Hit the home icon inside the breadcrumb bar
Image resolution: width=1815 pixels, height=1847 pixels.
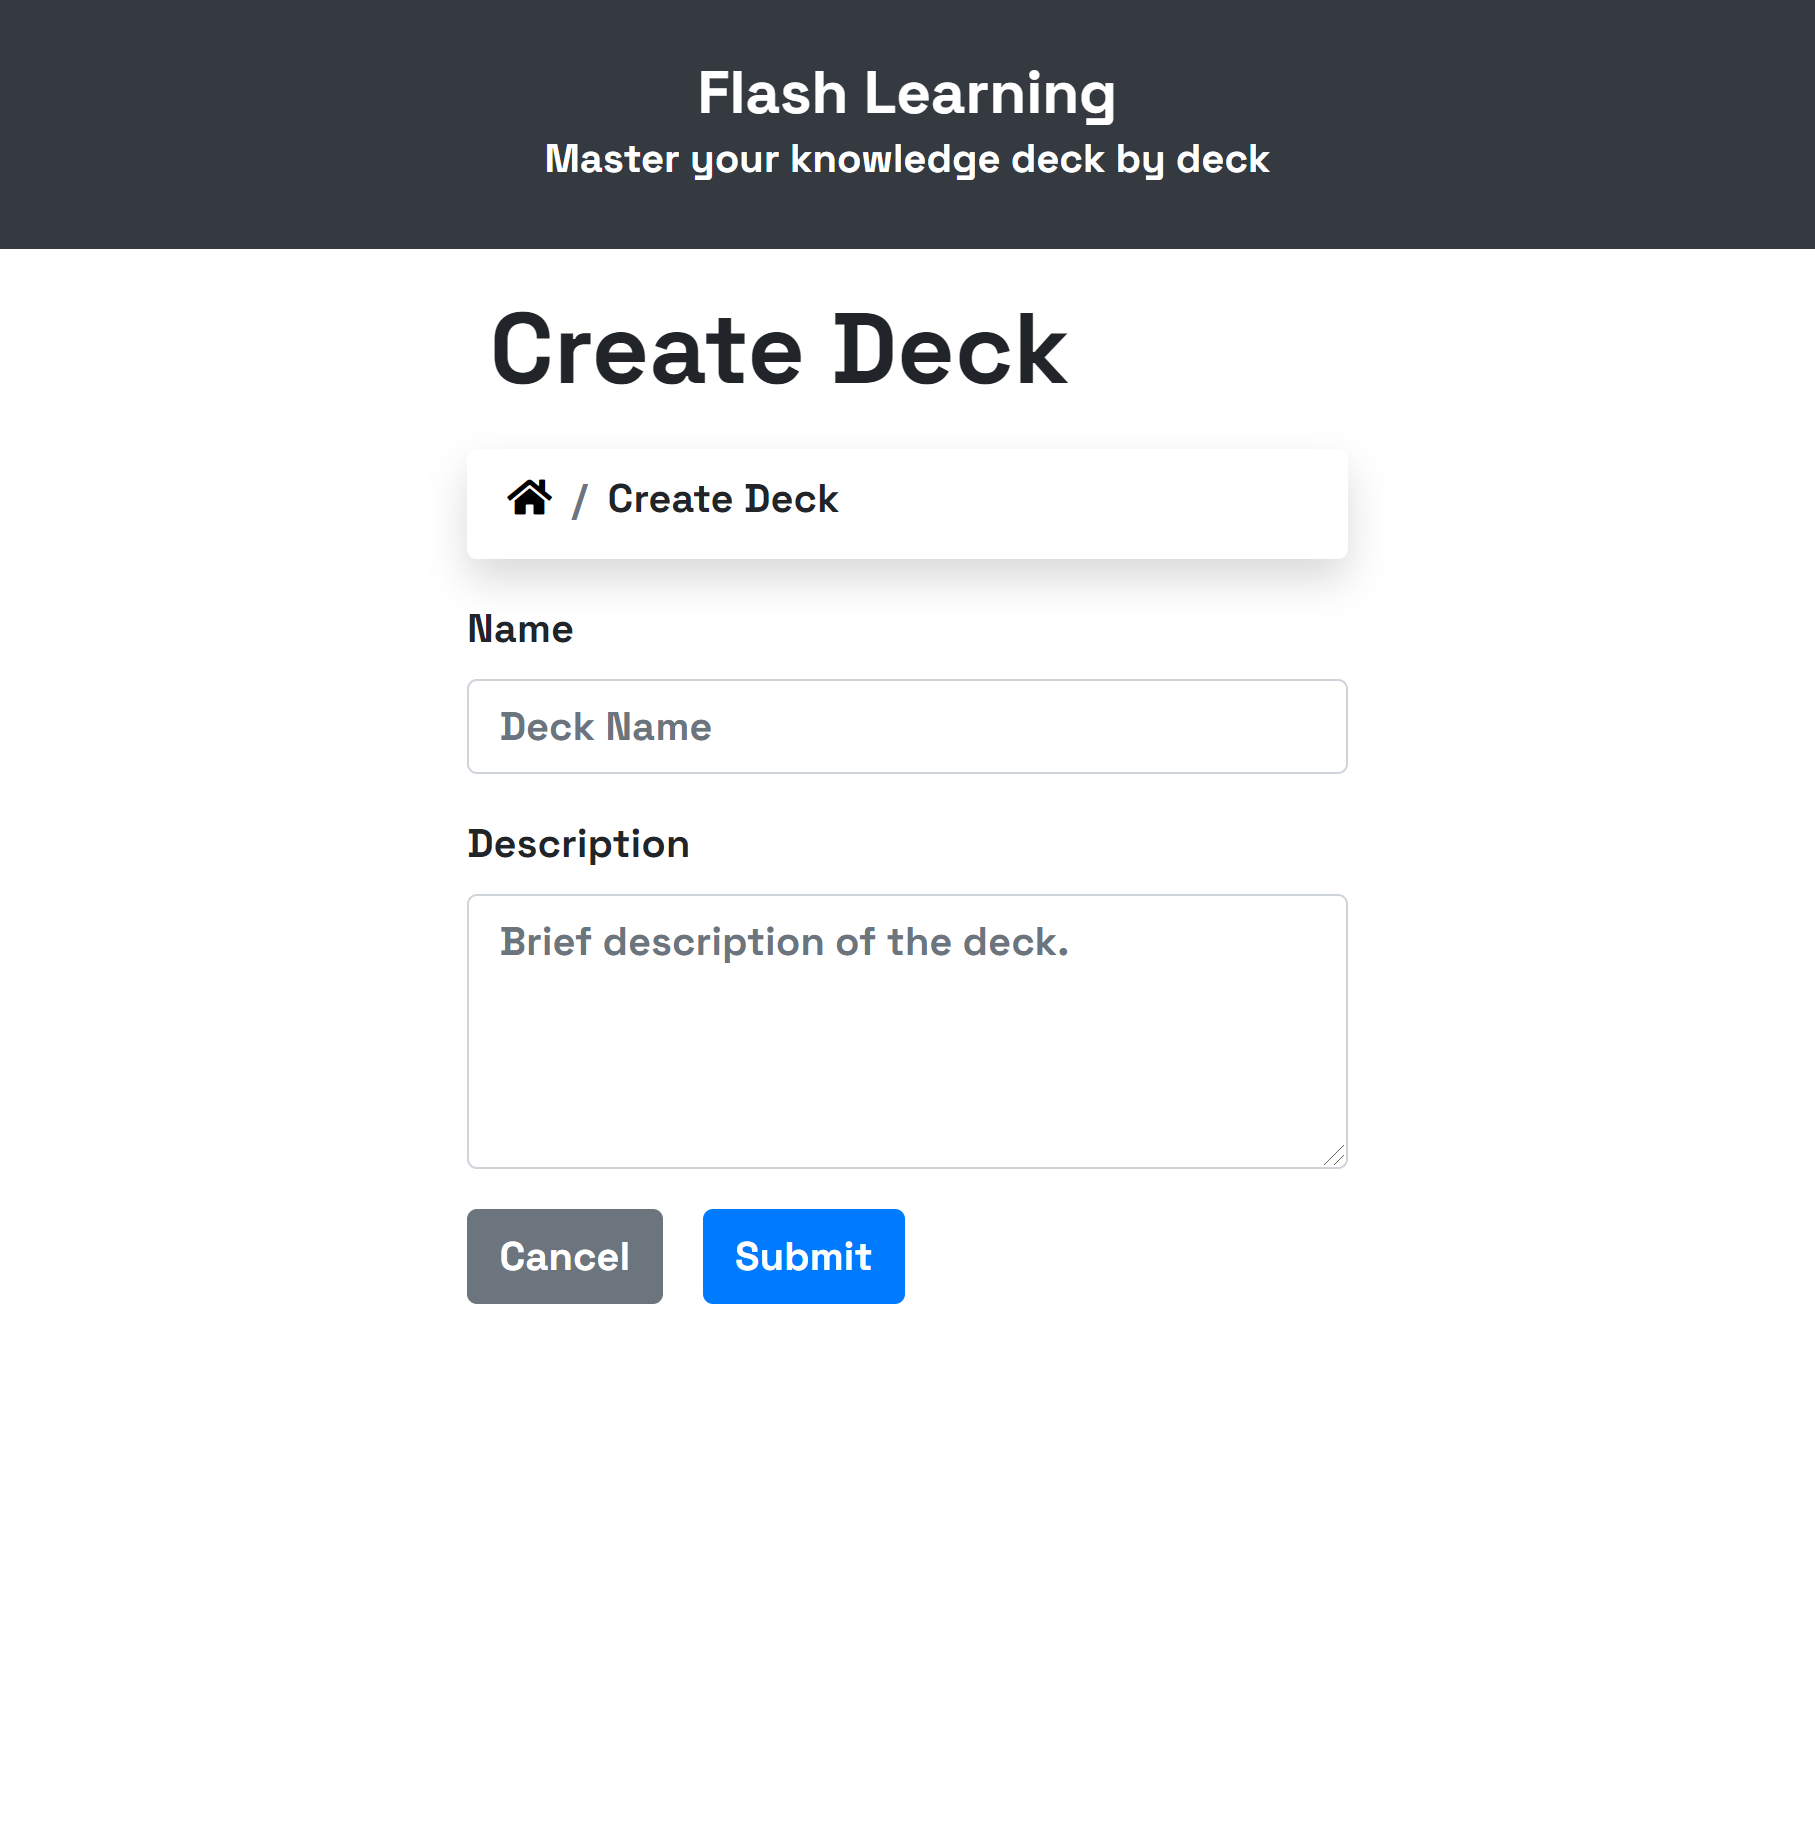coord(531,497)
